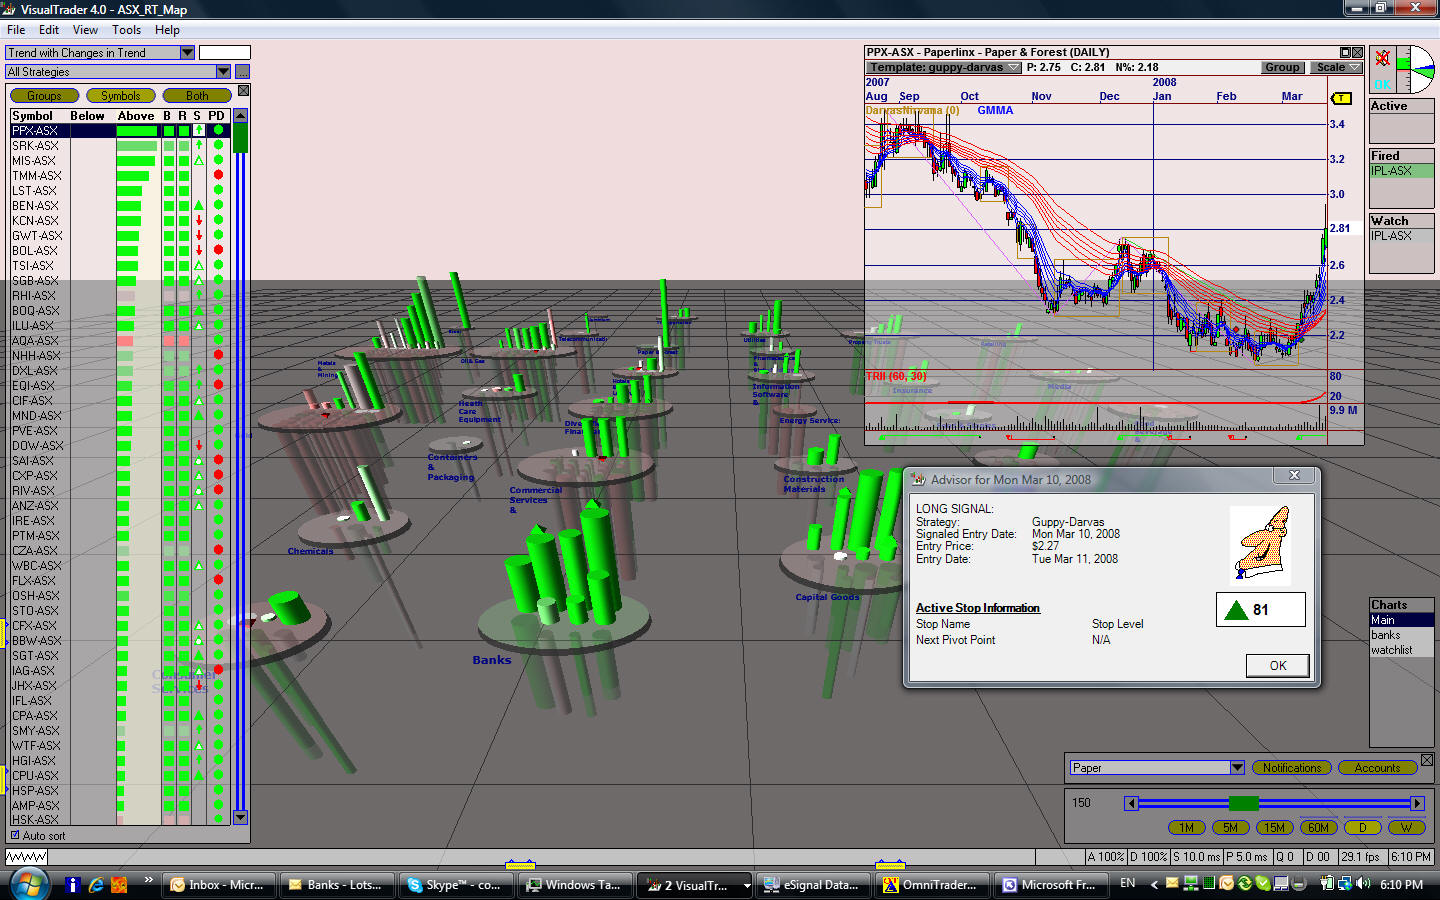The width and height of the screenshot is (1440, 900).
Task: Close the Advisor dialog
Action: pyautogui.click(x=1294, y=475)
